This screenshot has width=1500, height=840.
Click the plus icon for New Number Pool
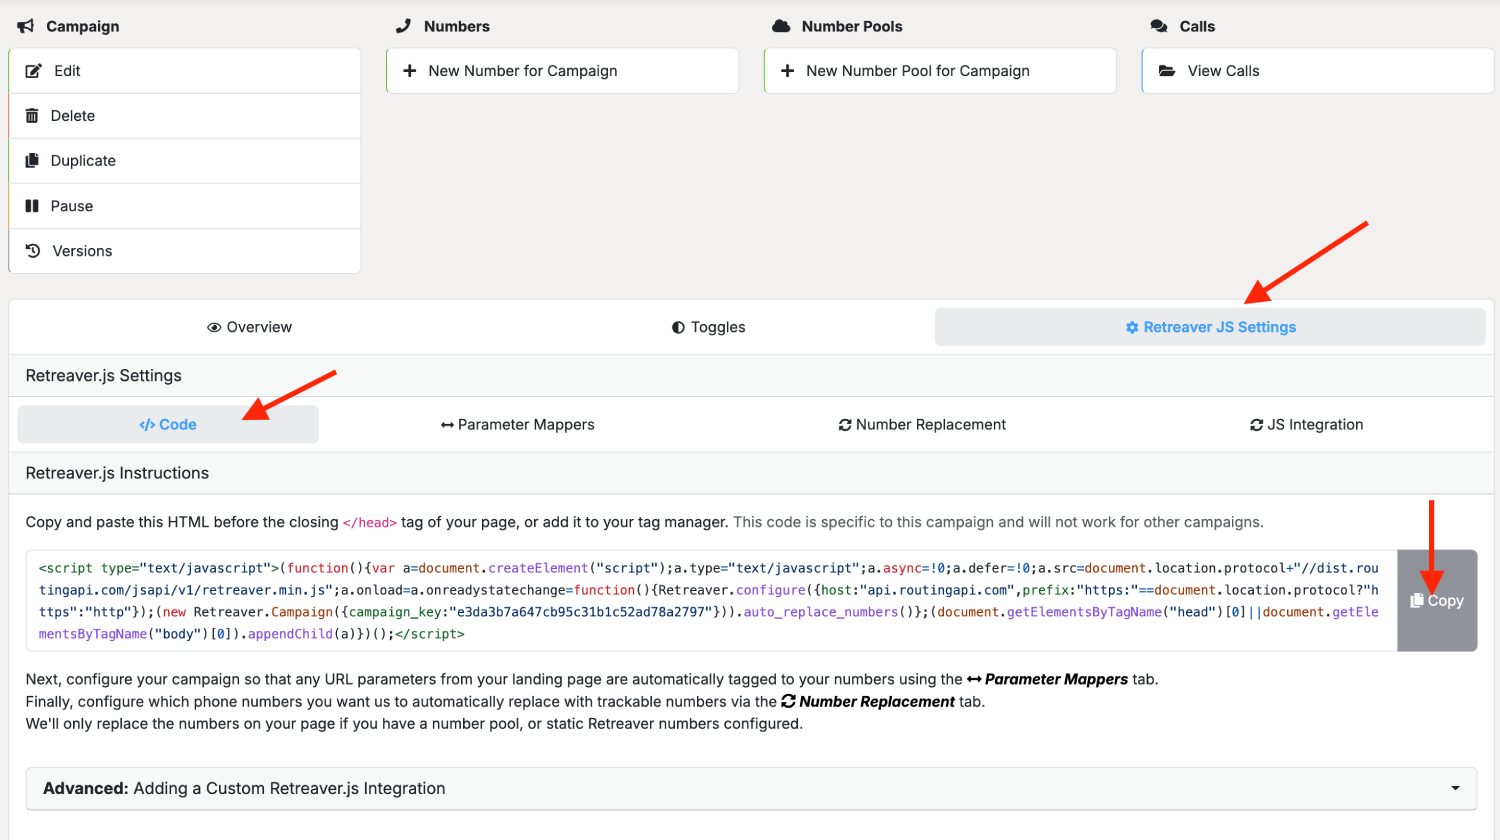click(787, 71)
